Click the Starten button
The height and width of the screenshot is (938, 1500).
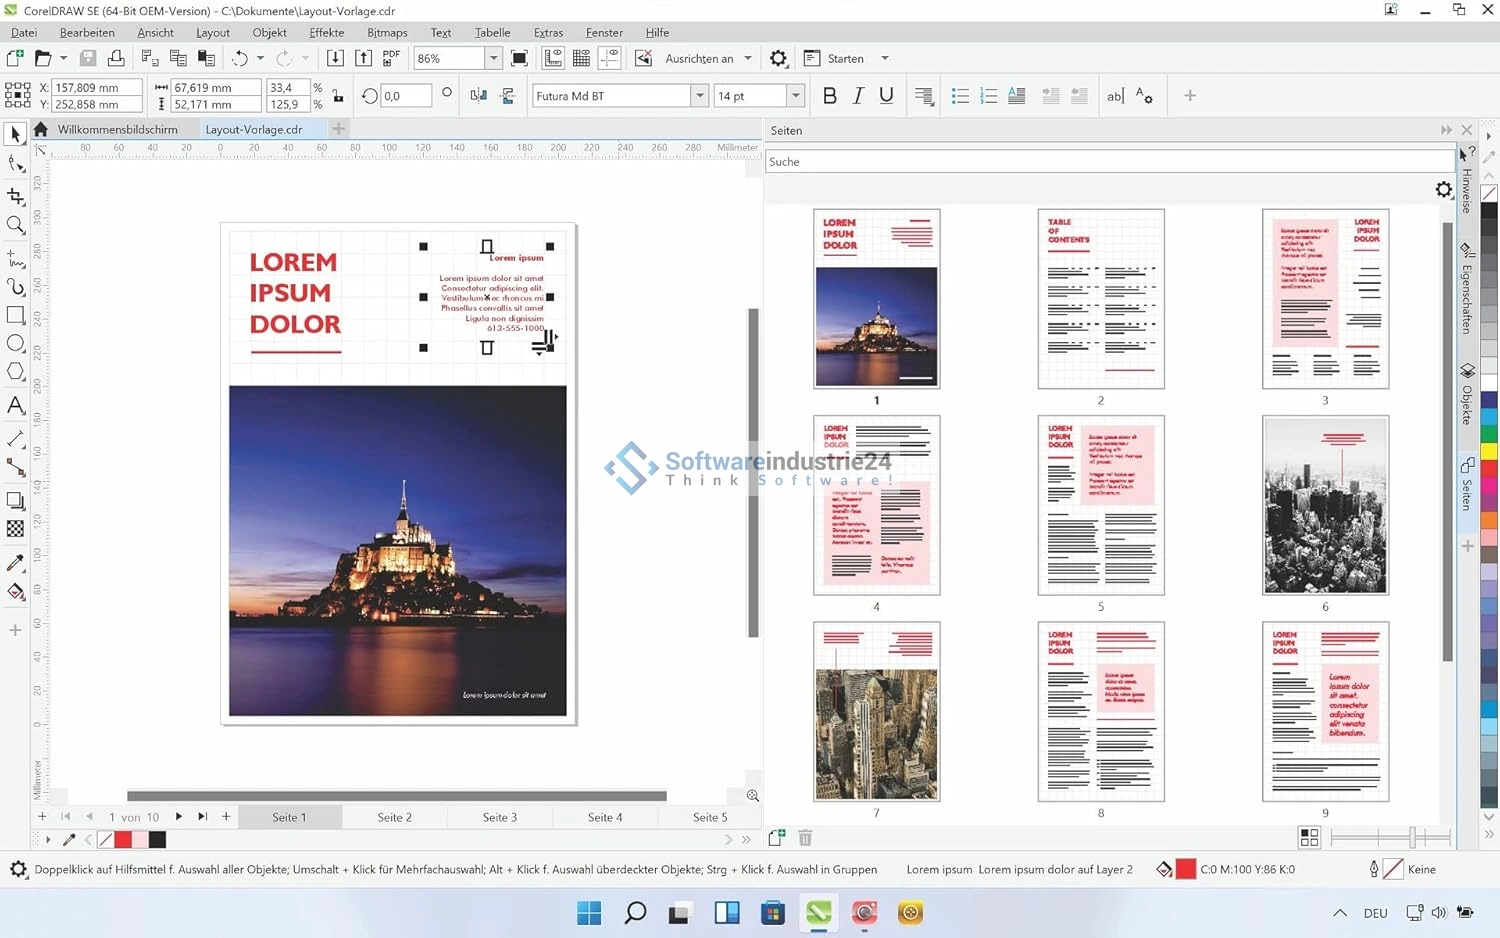(845, 58)
